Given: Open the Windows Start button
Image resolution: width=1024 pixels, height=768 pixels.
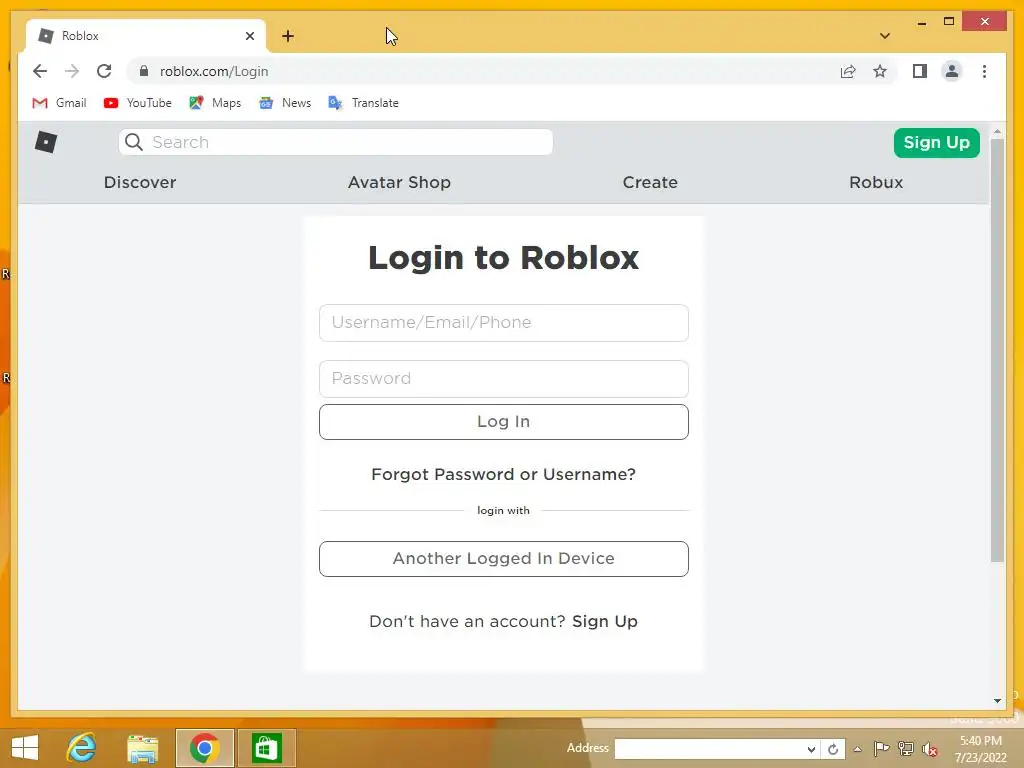Looking at the screenshot, I should [25, 748].
